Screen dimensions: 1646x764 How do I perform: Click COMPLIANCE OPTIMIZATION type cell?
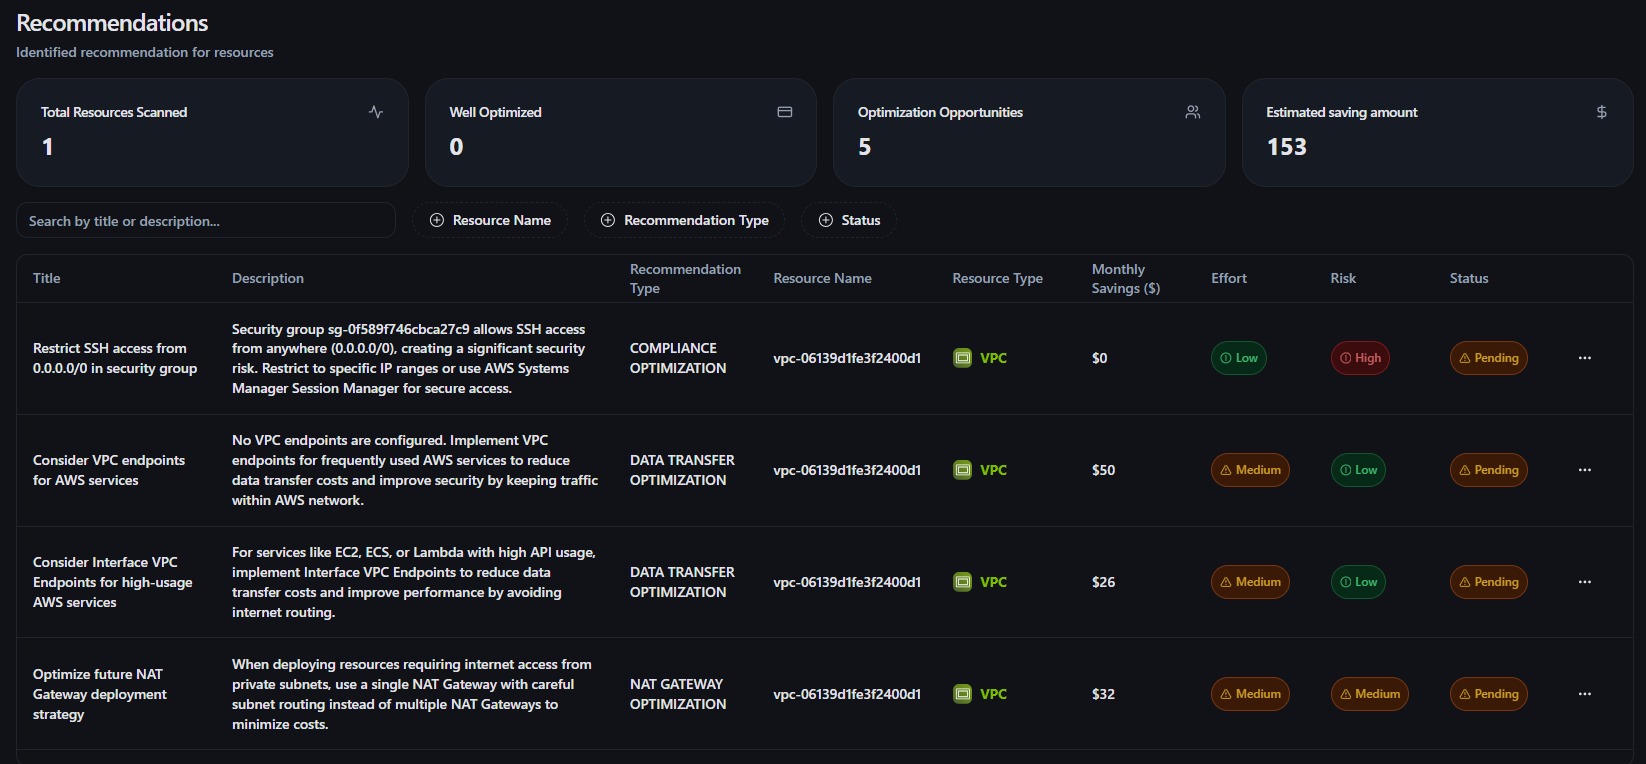tap(678, 358)
